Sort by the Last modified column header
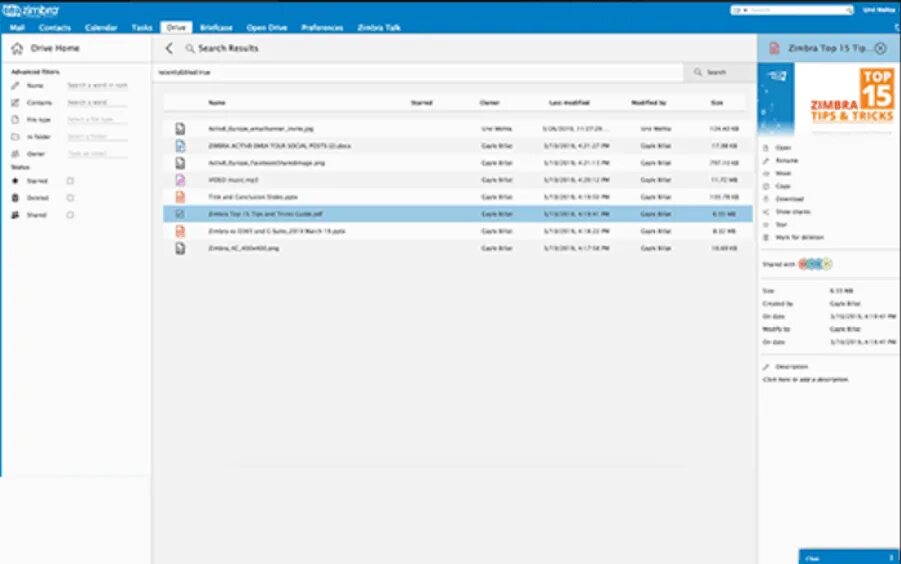 click(x=569, y=103)
